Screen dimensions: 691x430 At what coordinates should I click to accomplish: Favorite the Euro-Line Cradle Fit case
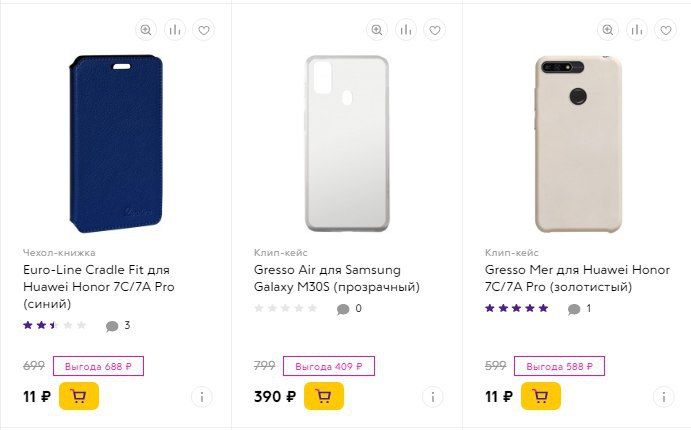(204, 30)
